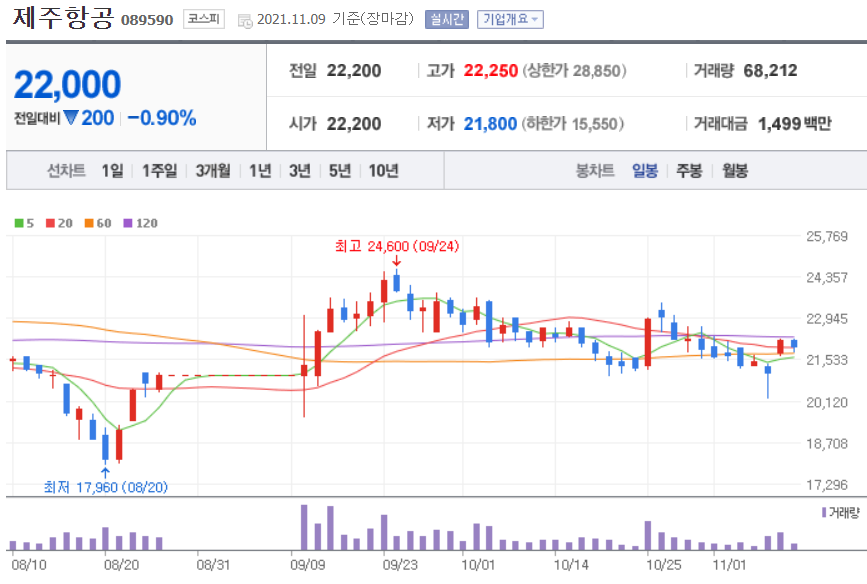Select the 3년 line chart tab
867x584 pixels.
click(300, 171)
